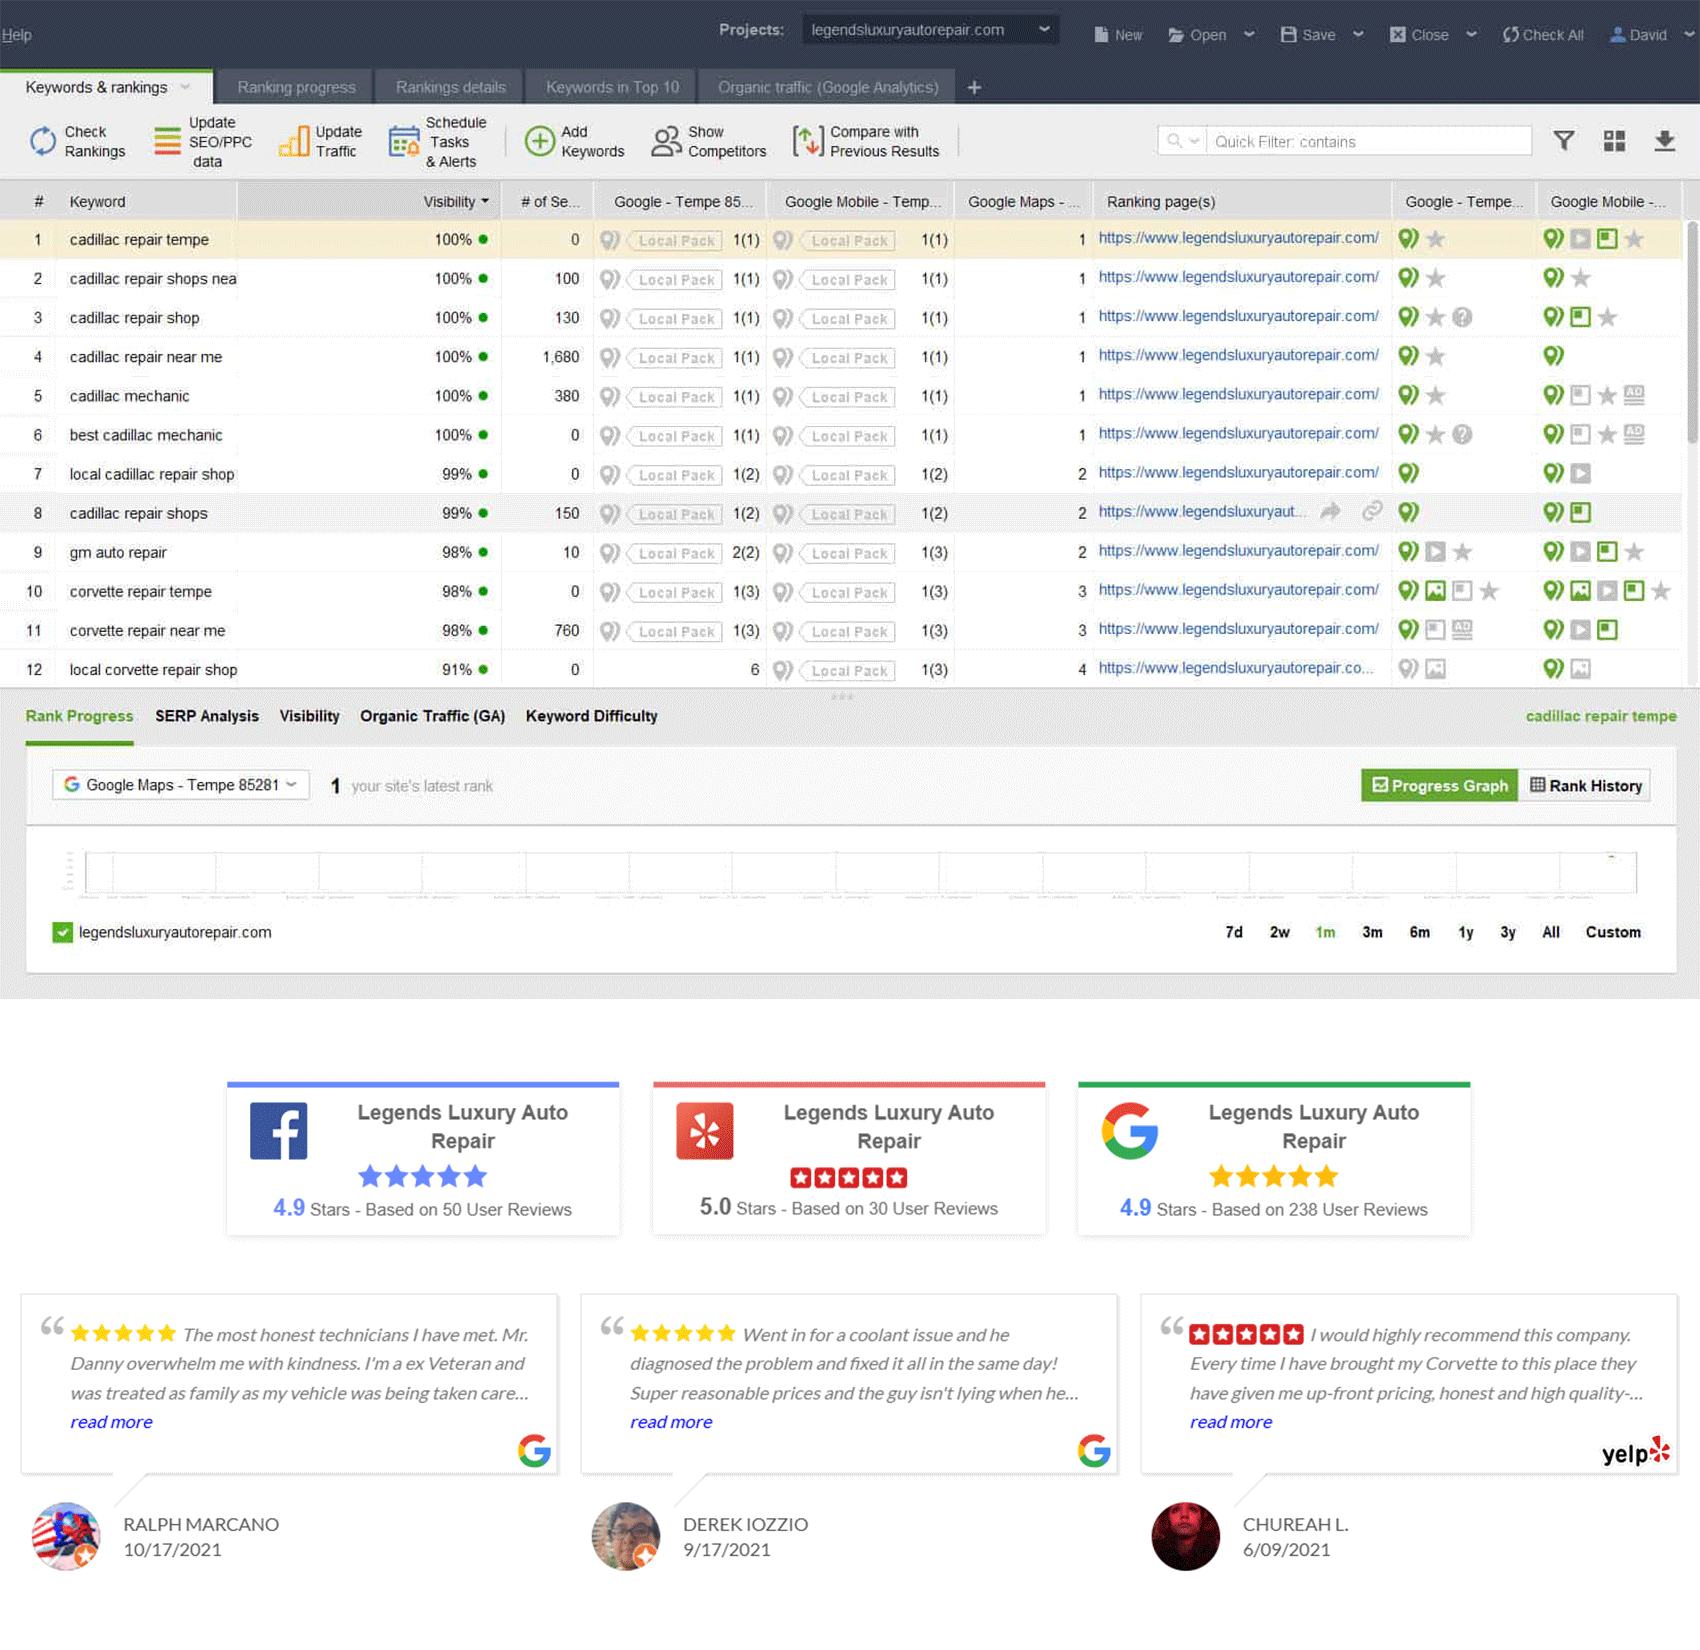Click Check All refresh icon

tap(1510, 35)
